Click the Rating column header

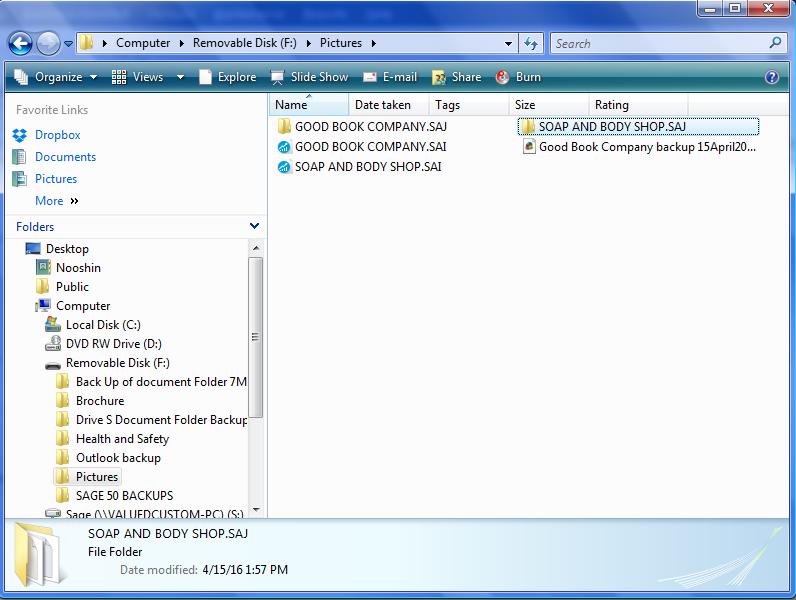638,105
